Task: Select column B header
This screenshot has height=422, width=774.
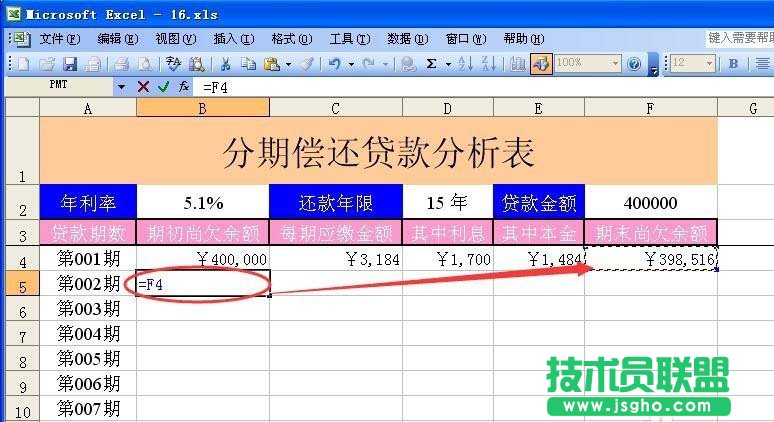Action: (203, 108)
